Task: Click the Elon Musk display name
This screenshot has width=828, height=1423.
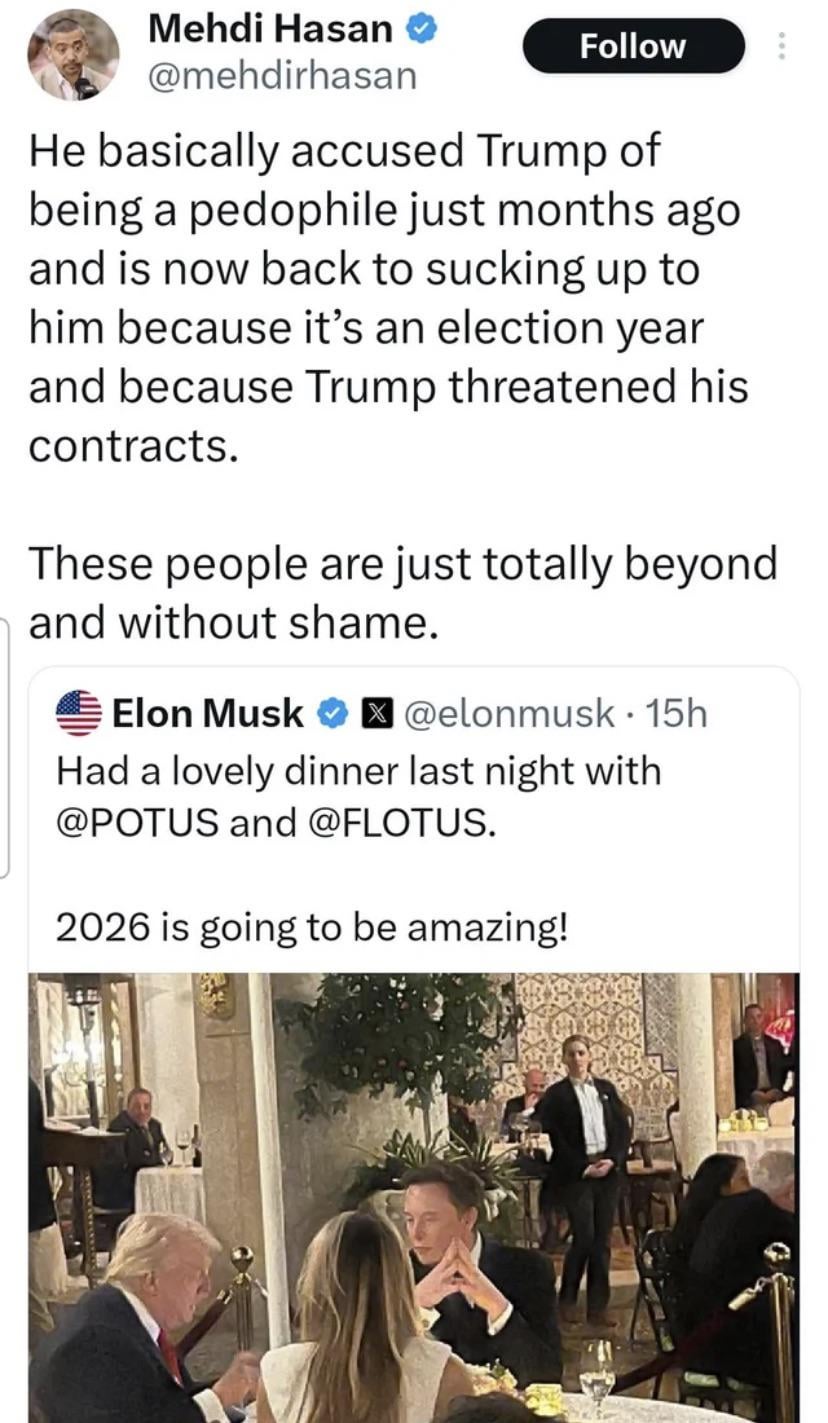Action: point(207,713)
